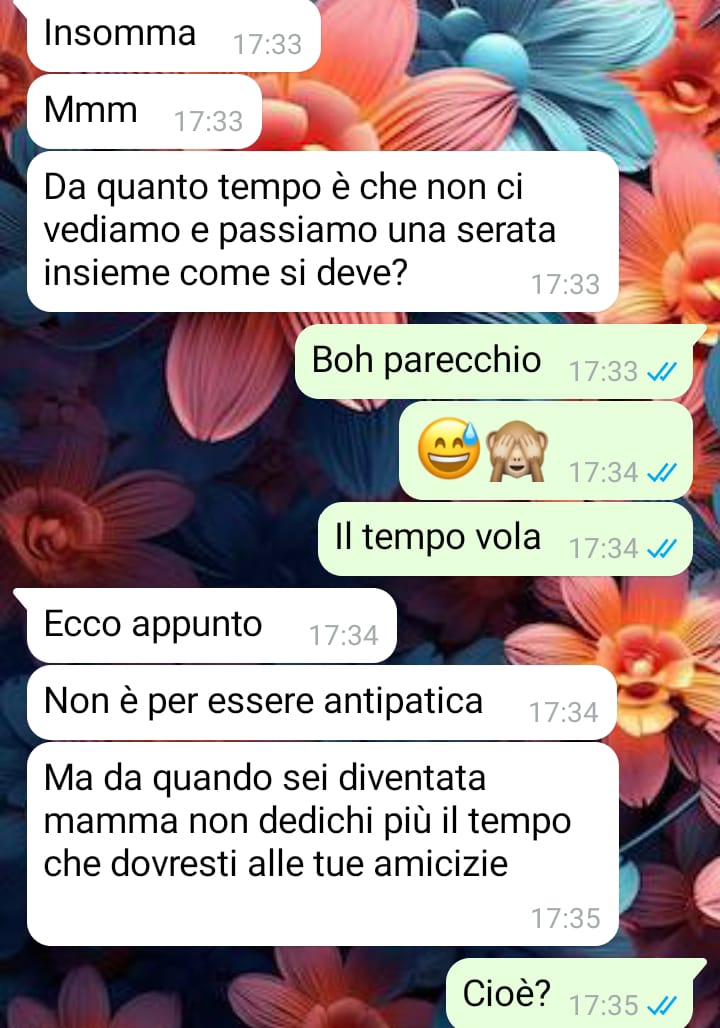This screenshot has width=720, height=1028.
Task: Tap the grinning sweat face emoji
Action: (449, 448)
